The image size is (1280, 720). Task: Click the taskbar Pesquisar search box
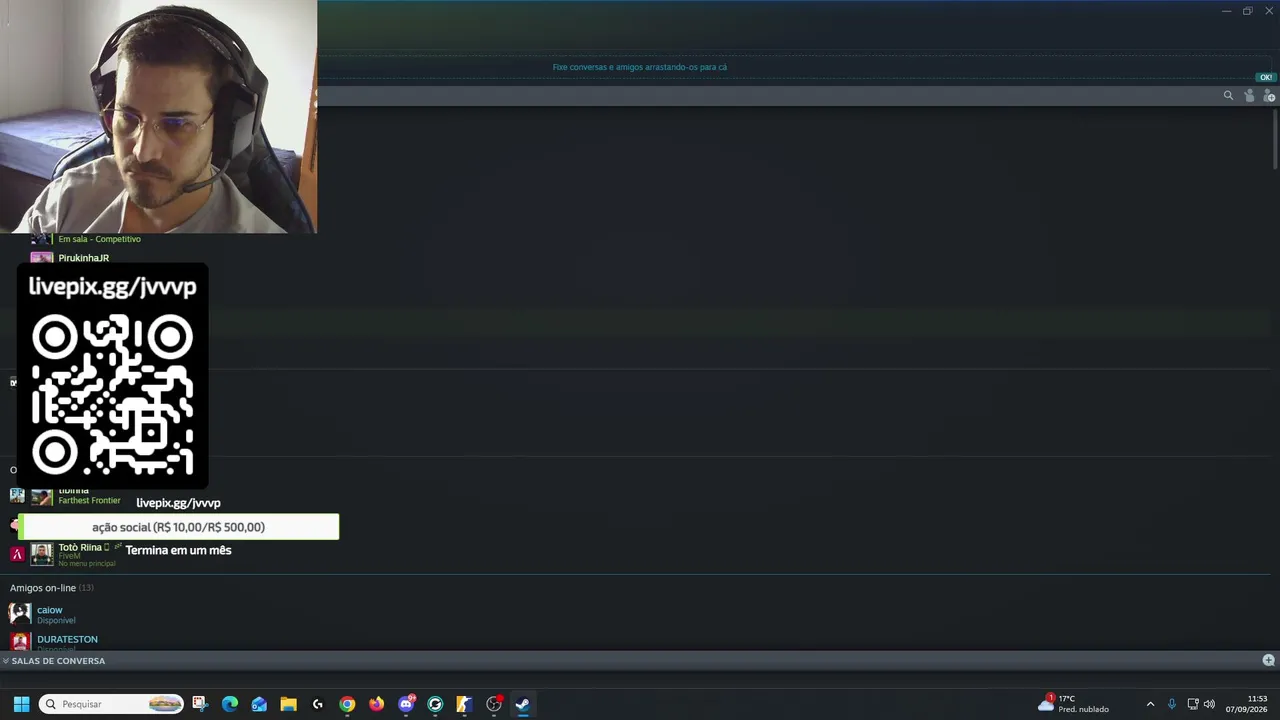111,704
